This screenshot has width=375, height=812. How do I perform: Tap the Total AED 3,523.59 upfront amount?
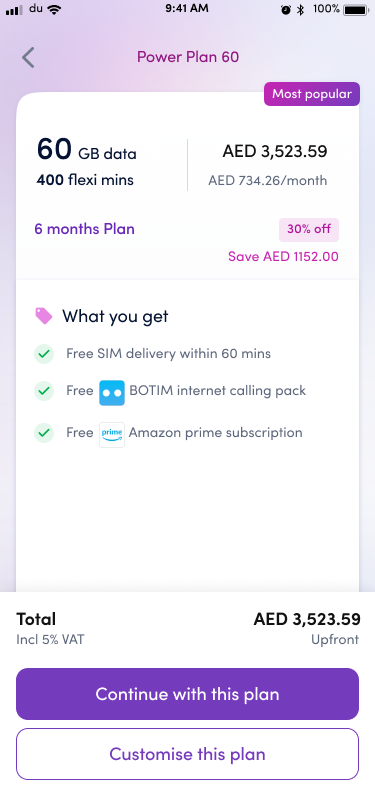pyautogui.click(x=307, y=619)
